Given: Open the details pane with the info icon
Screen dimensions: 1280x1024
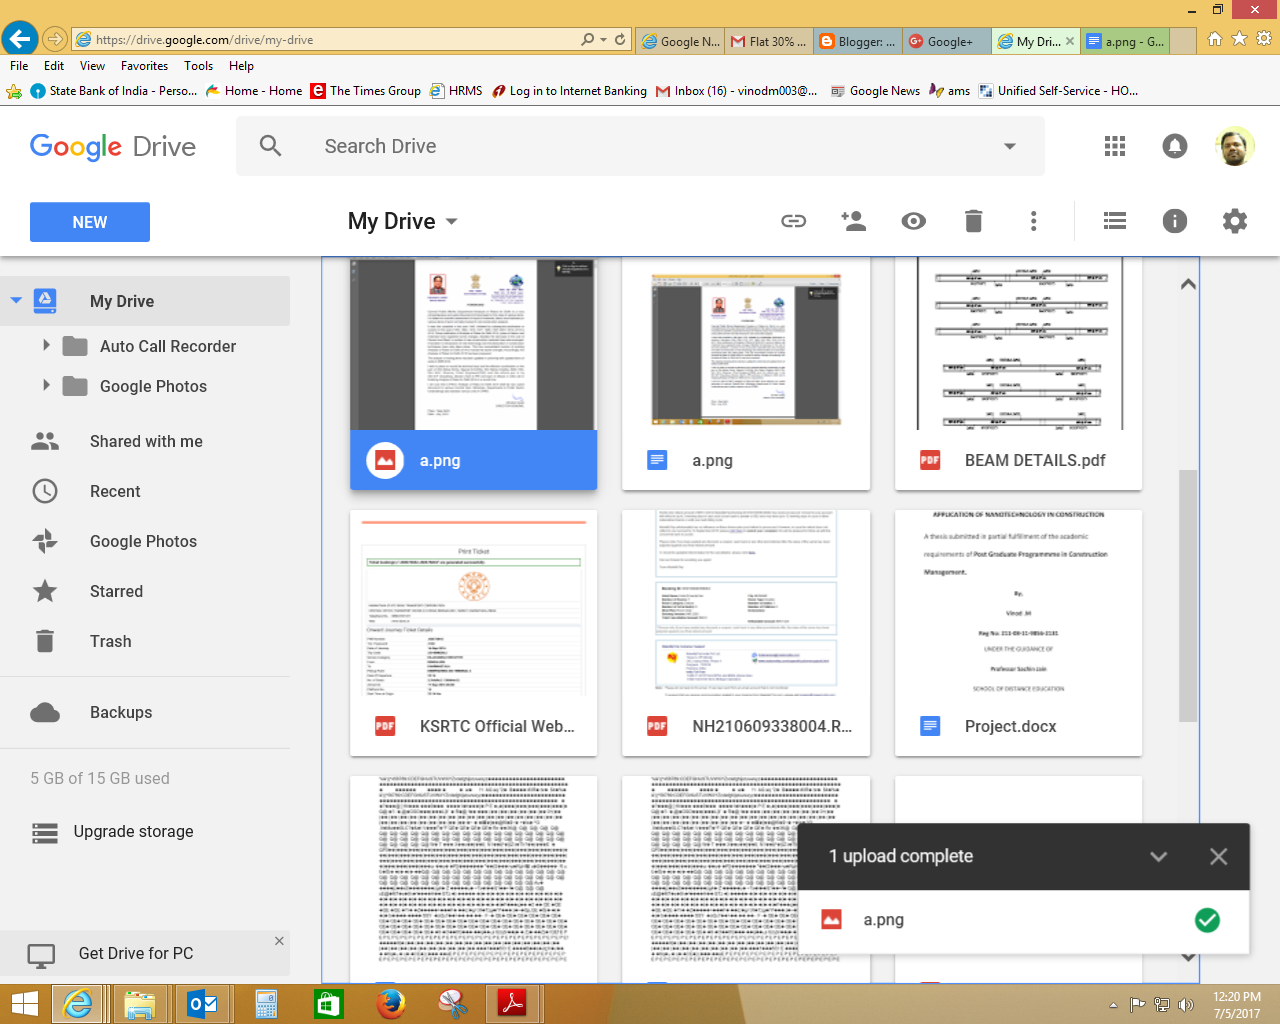Looking at the screenshot, I should coord(1174,221).
